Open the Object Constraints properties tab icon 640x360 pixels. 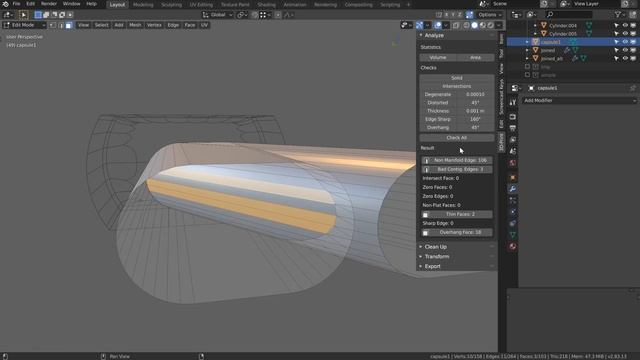point(513,223)
